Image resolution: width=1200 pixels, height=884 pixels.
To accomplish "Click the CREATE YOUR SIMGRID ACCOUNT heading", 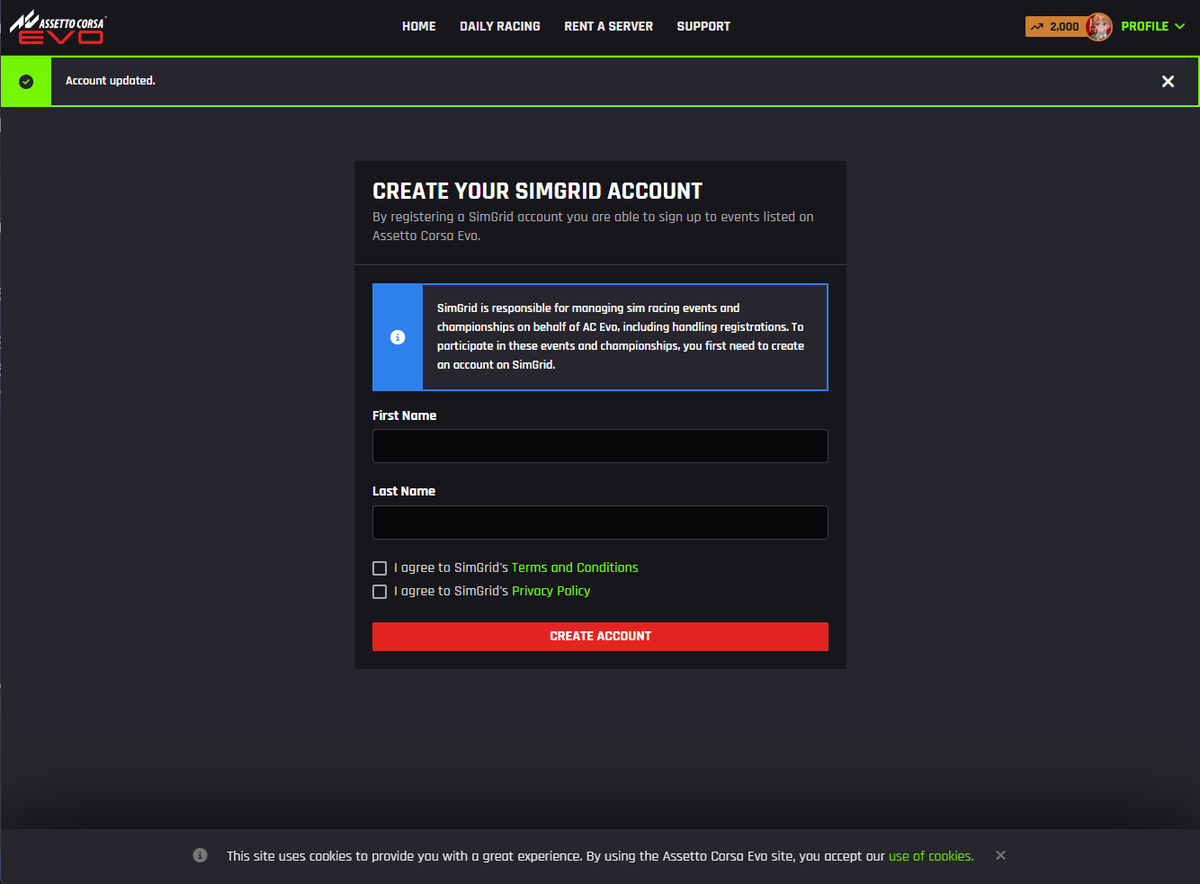I will click(x=538, y=191).
